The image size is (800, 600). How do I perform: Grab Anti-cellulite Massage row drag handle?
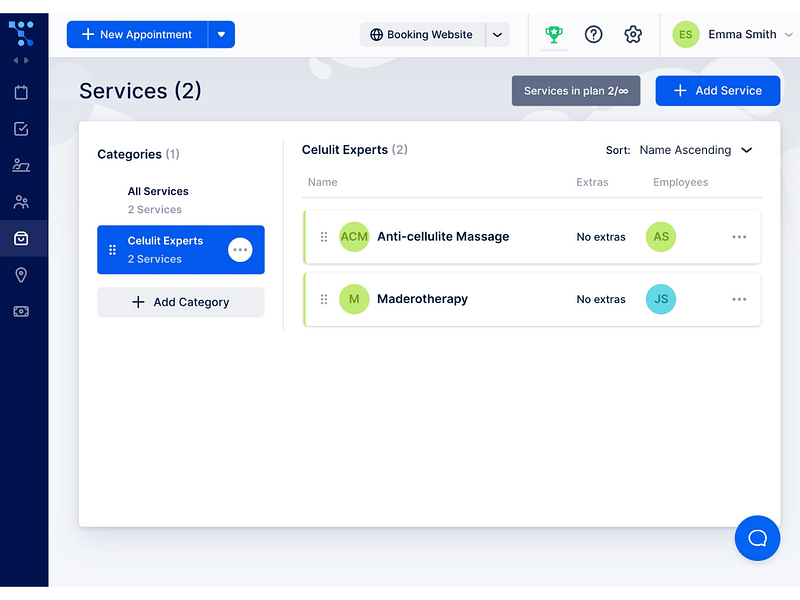click(x=323, y=237)
